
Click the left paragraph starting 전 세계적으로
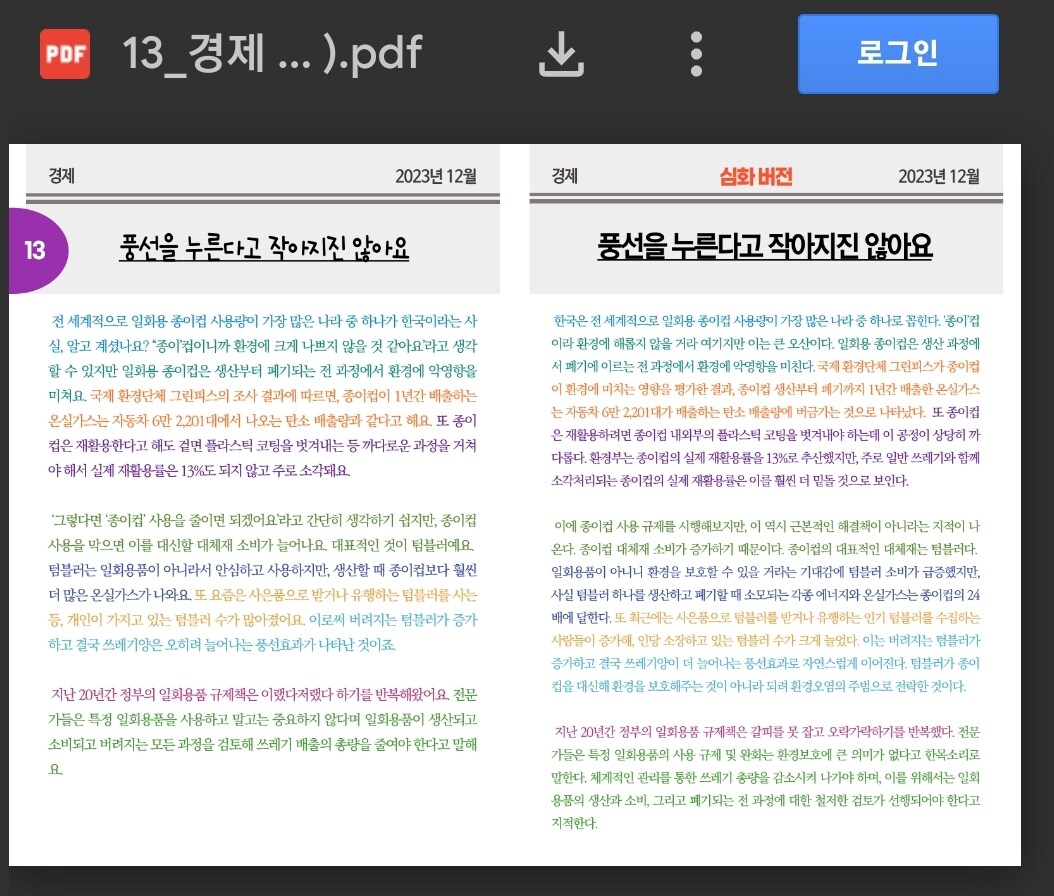tap(264, 395)
